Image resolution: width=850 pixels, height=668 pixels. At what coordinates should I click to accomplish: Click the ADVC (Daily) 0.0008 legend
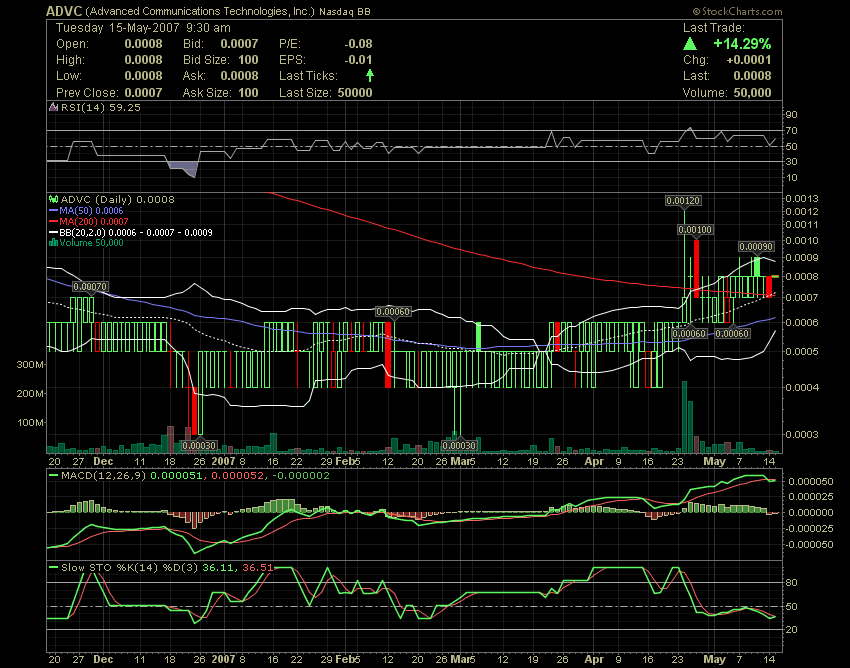pyautogui.click(x=118, y=200)
